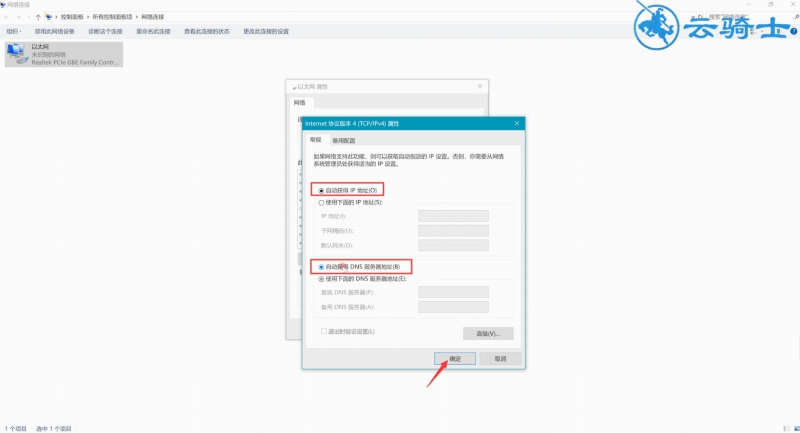
Task: Tick the 退出时验证设置 checkbox
Action: (324, 331)
